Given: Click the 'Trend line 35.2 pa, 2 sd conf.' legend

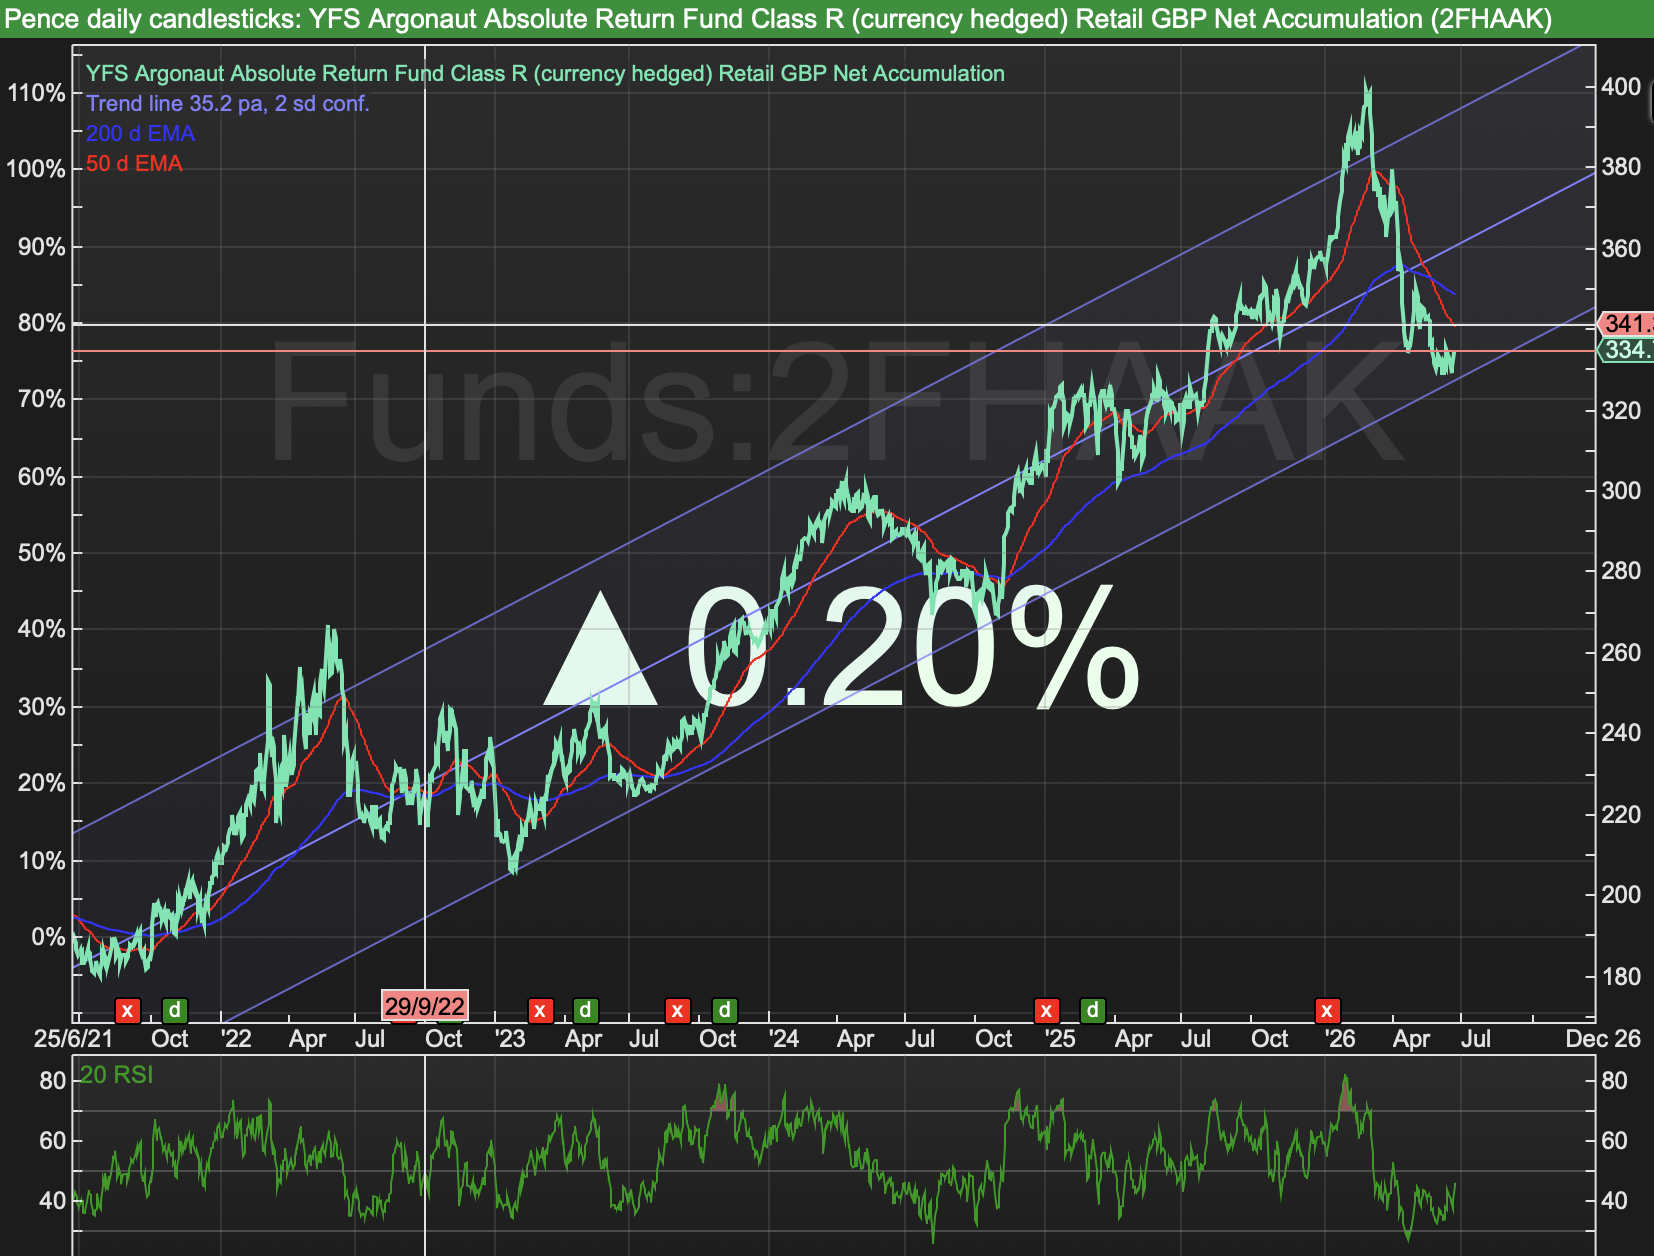Looking at the screenshot, I should (228, 104).
